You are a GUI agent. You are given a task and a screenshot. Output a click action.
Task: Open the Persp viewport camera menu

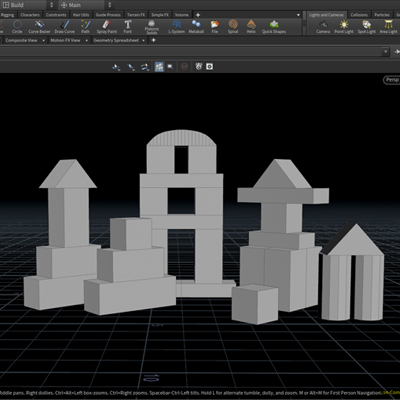tap(392, 80)
